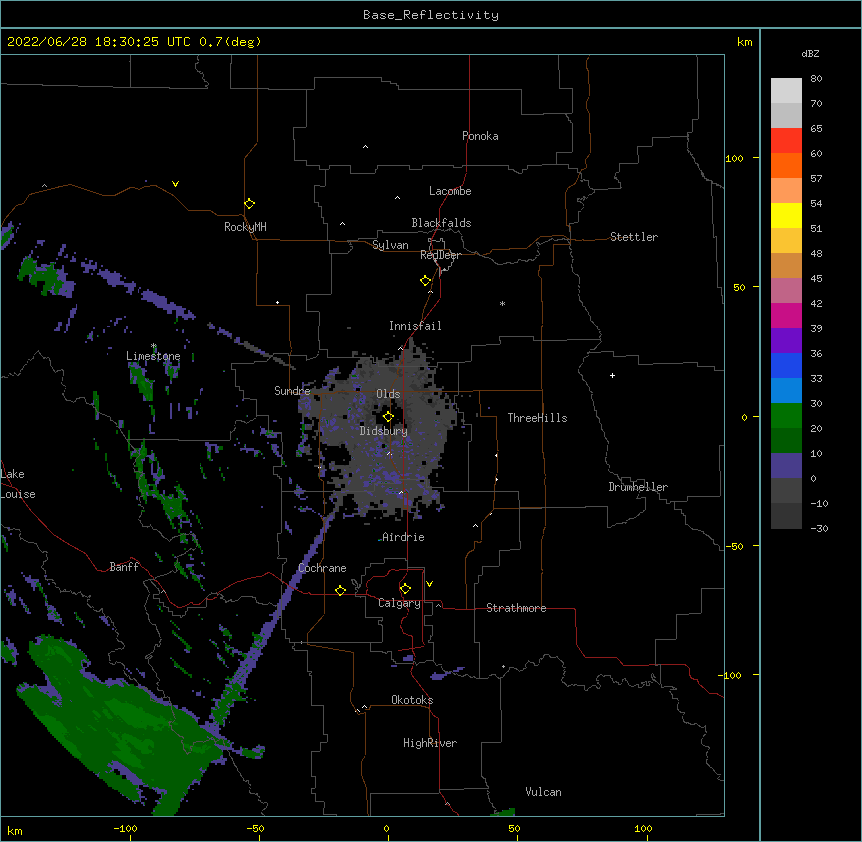This screenshot has height=842, width=862.
Task: Click the Ponoka city label
Action: 480,136
